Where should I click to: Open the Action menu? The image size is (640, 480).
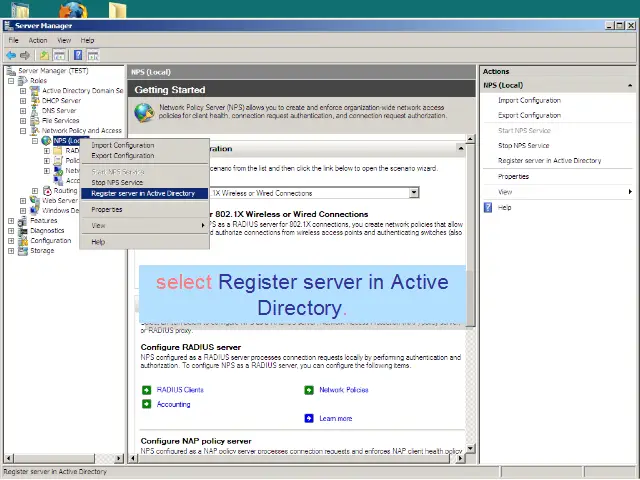(38, 40)
